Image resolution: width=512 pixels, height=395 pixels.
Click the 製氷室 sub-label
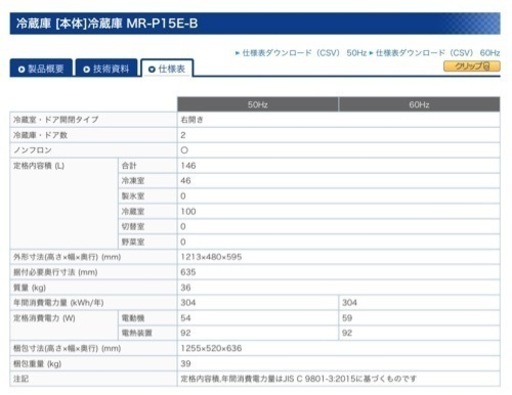(133, 196)
